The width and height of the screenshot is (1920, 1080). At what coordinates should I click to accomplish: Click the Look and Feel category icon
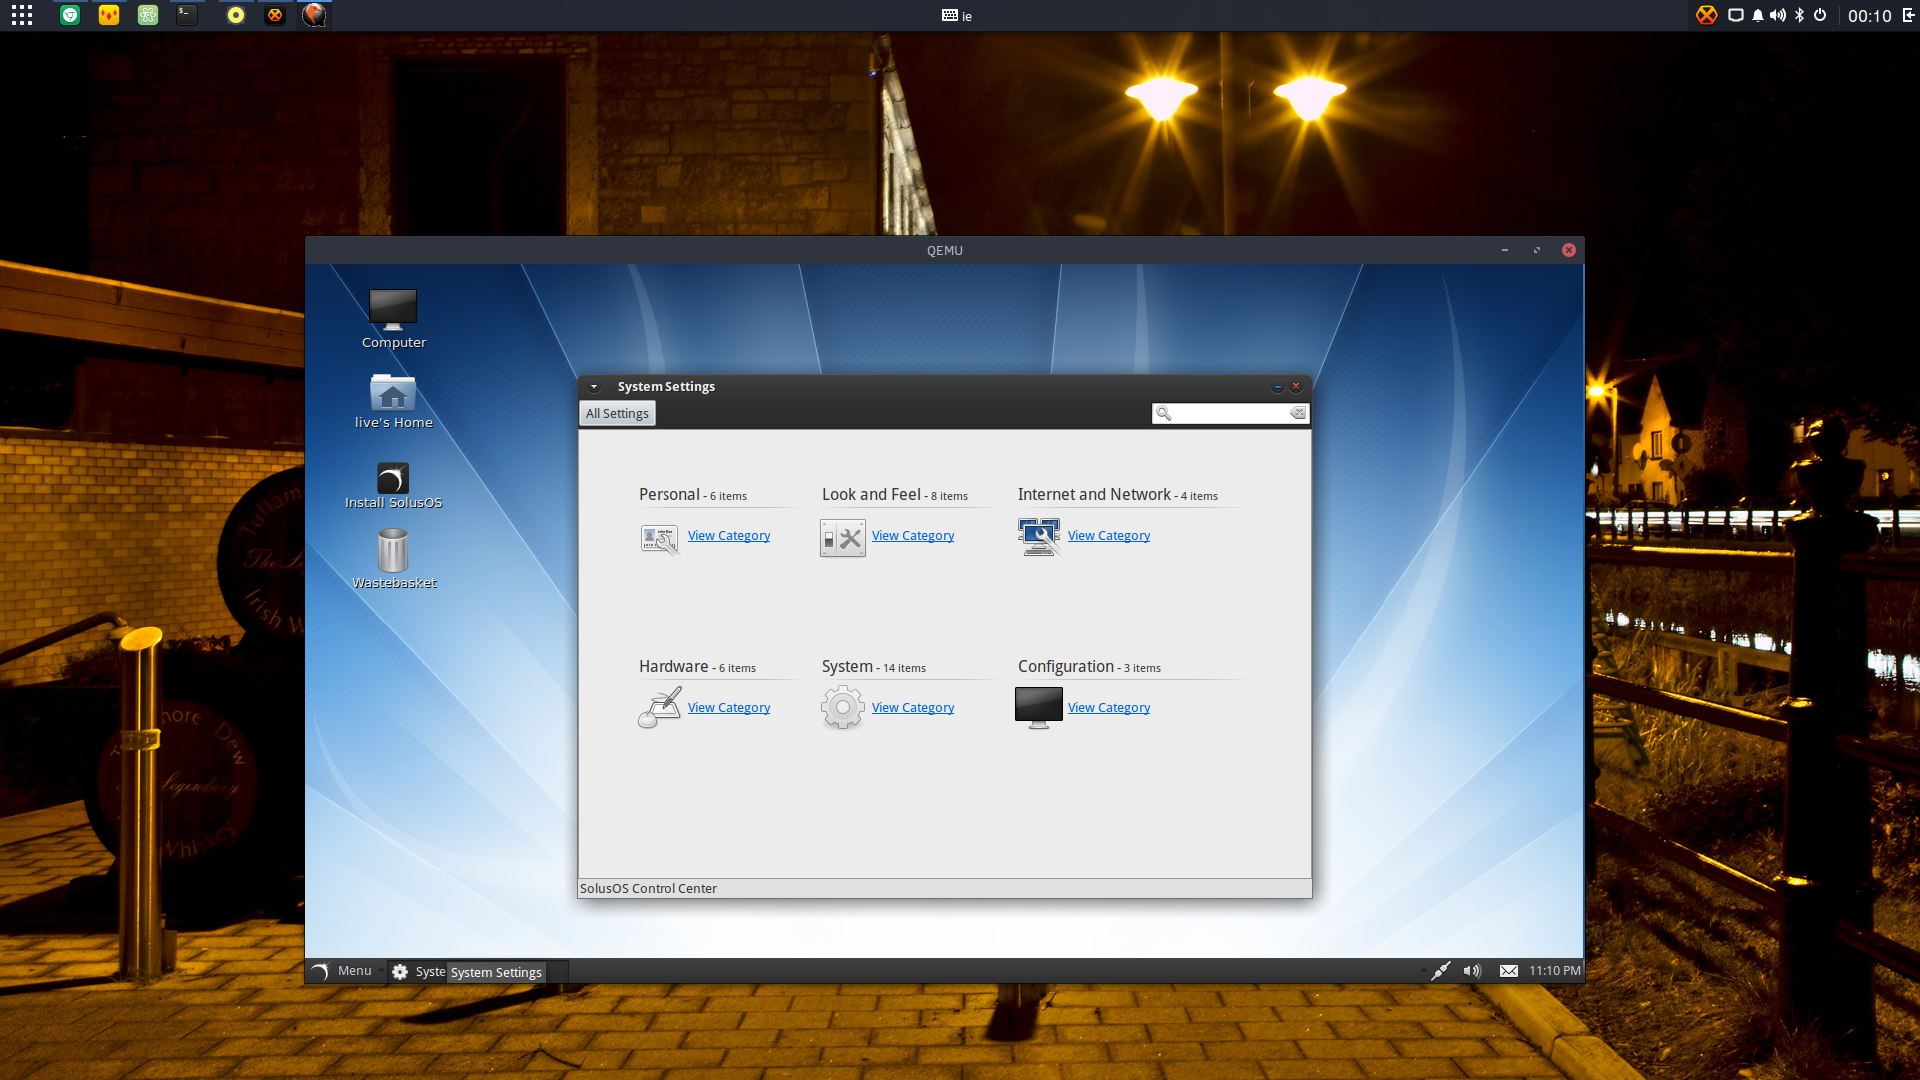click(x=843, y=538)
